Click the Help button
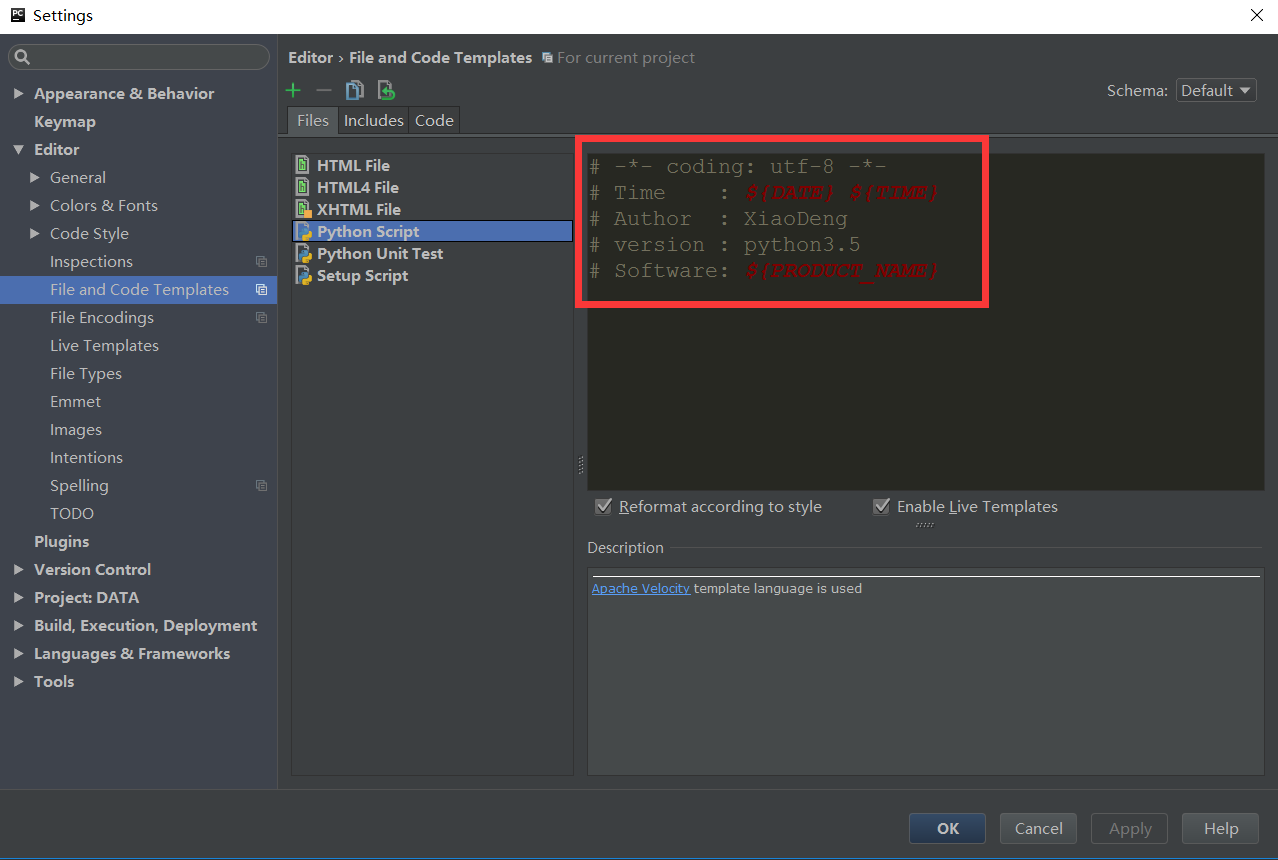This screenshot has width=1278, height=860. click(1220, 828)
